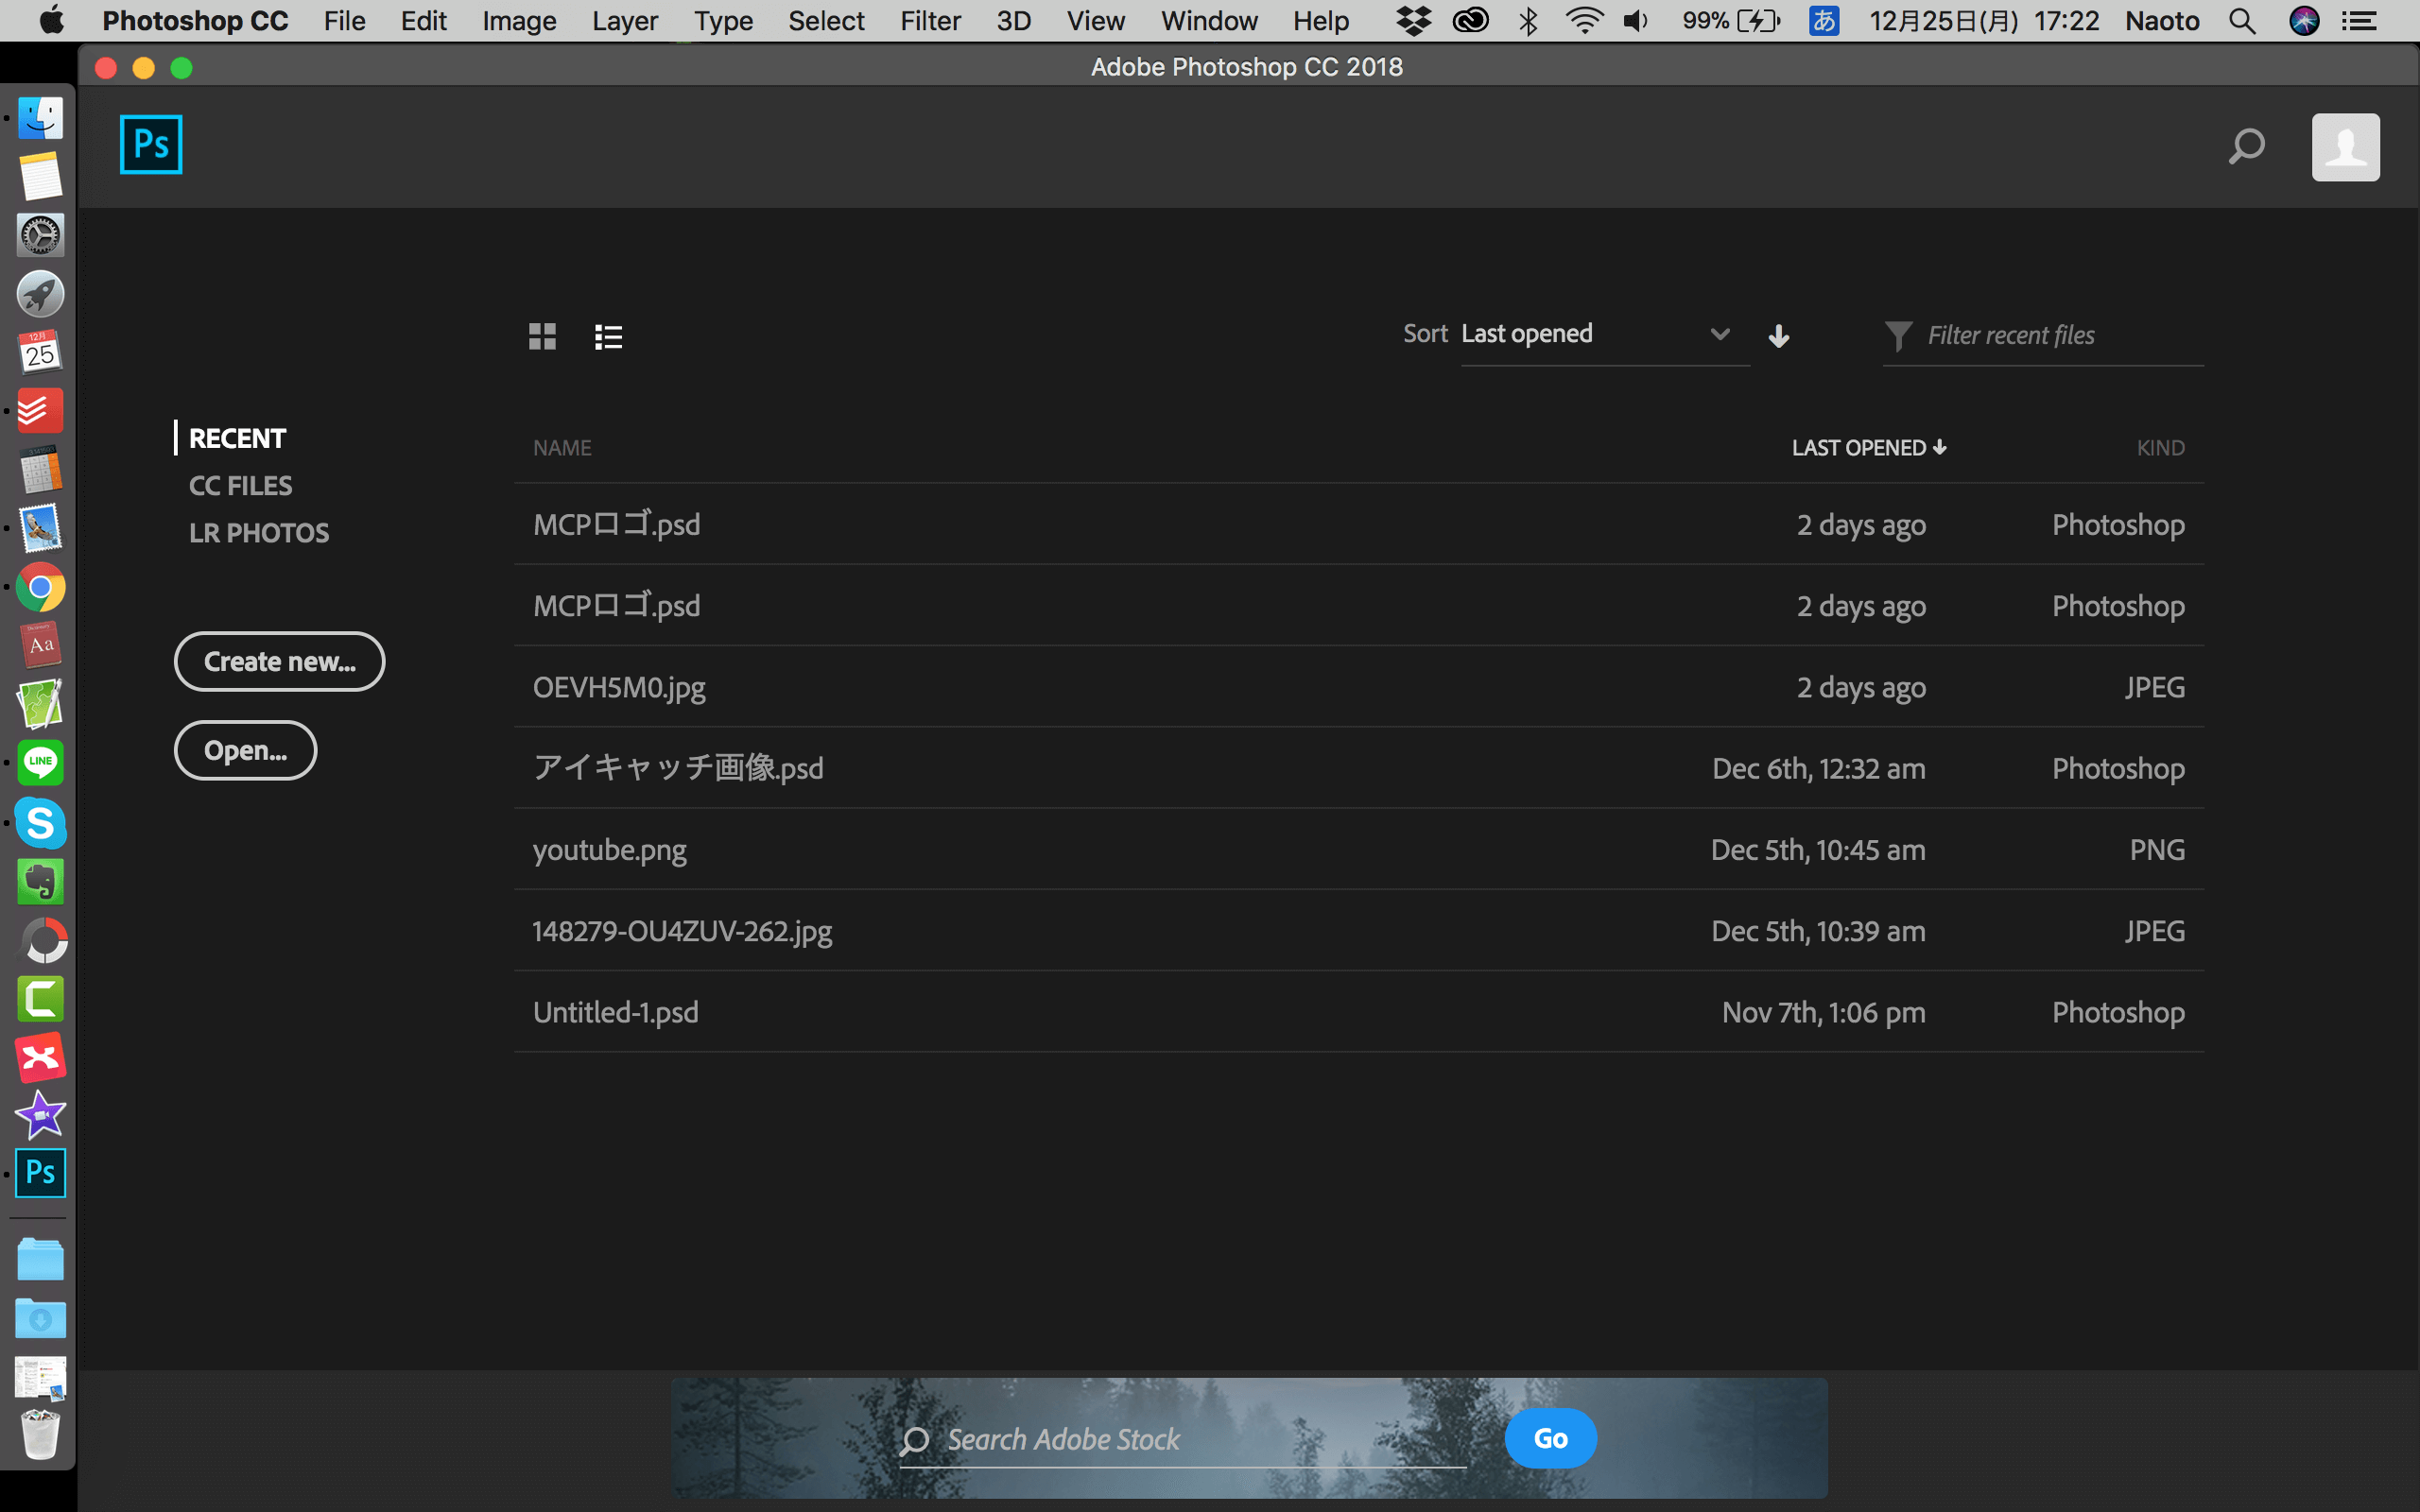Open Notification Center icon
2420x1512 pixels.
point(2359,20)
